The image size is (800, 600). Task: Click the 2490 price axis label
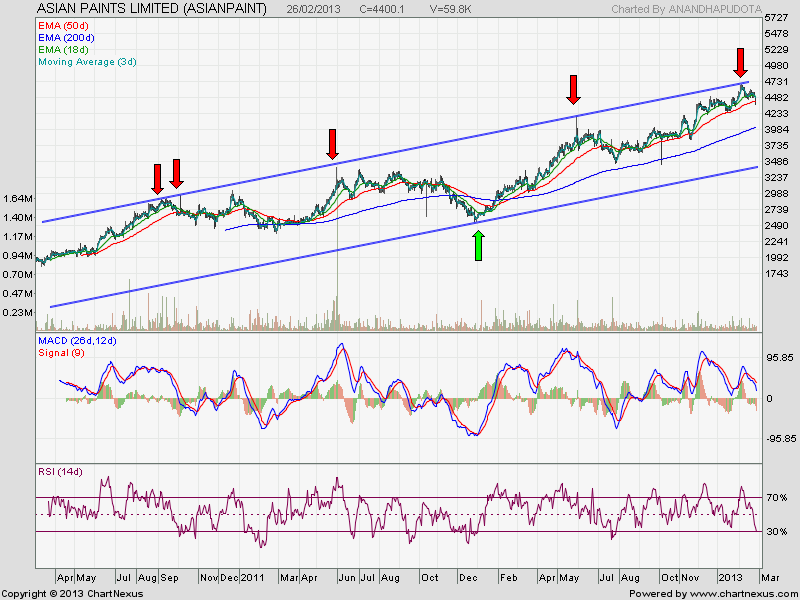coord(776,226)
